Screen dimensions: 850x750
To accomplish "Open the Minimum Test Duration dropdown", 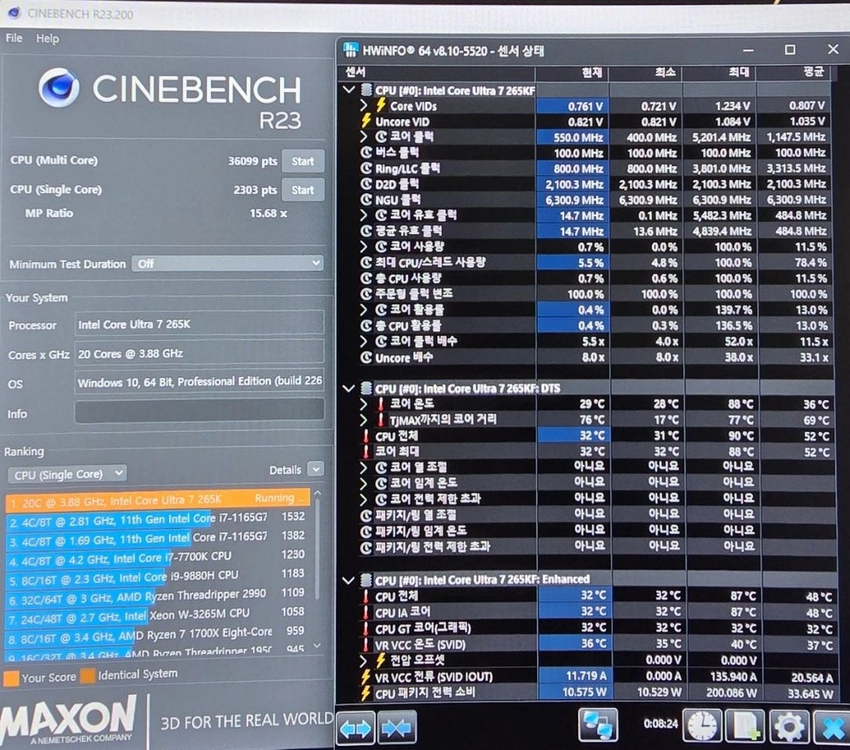I will (228, 263).
